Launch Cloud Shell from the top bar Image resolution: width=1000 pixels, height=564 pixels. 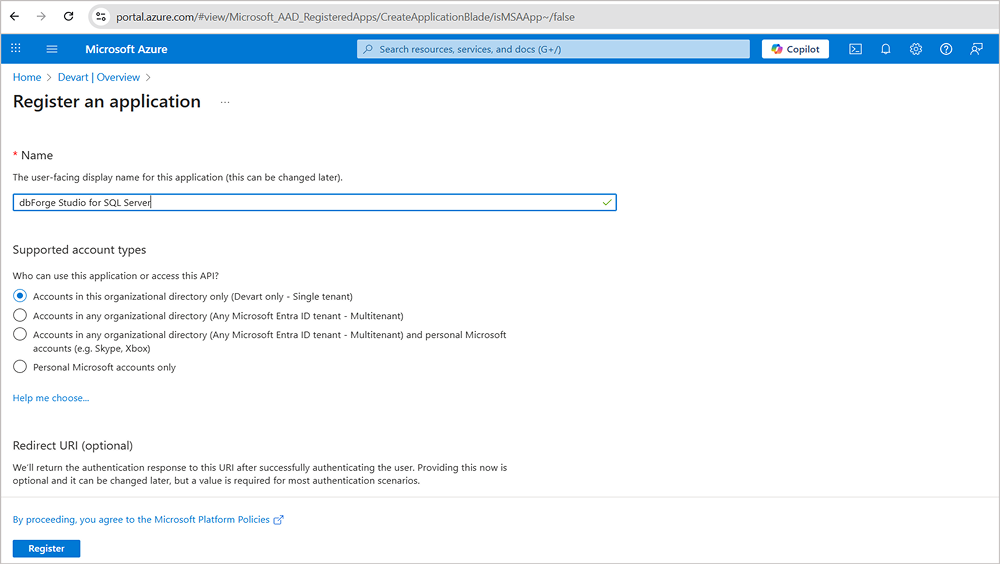click(x=855, y=49)
